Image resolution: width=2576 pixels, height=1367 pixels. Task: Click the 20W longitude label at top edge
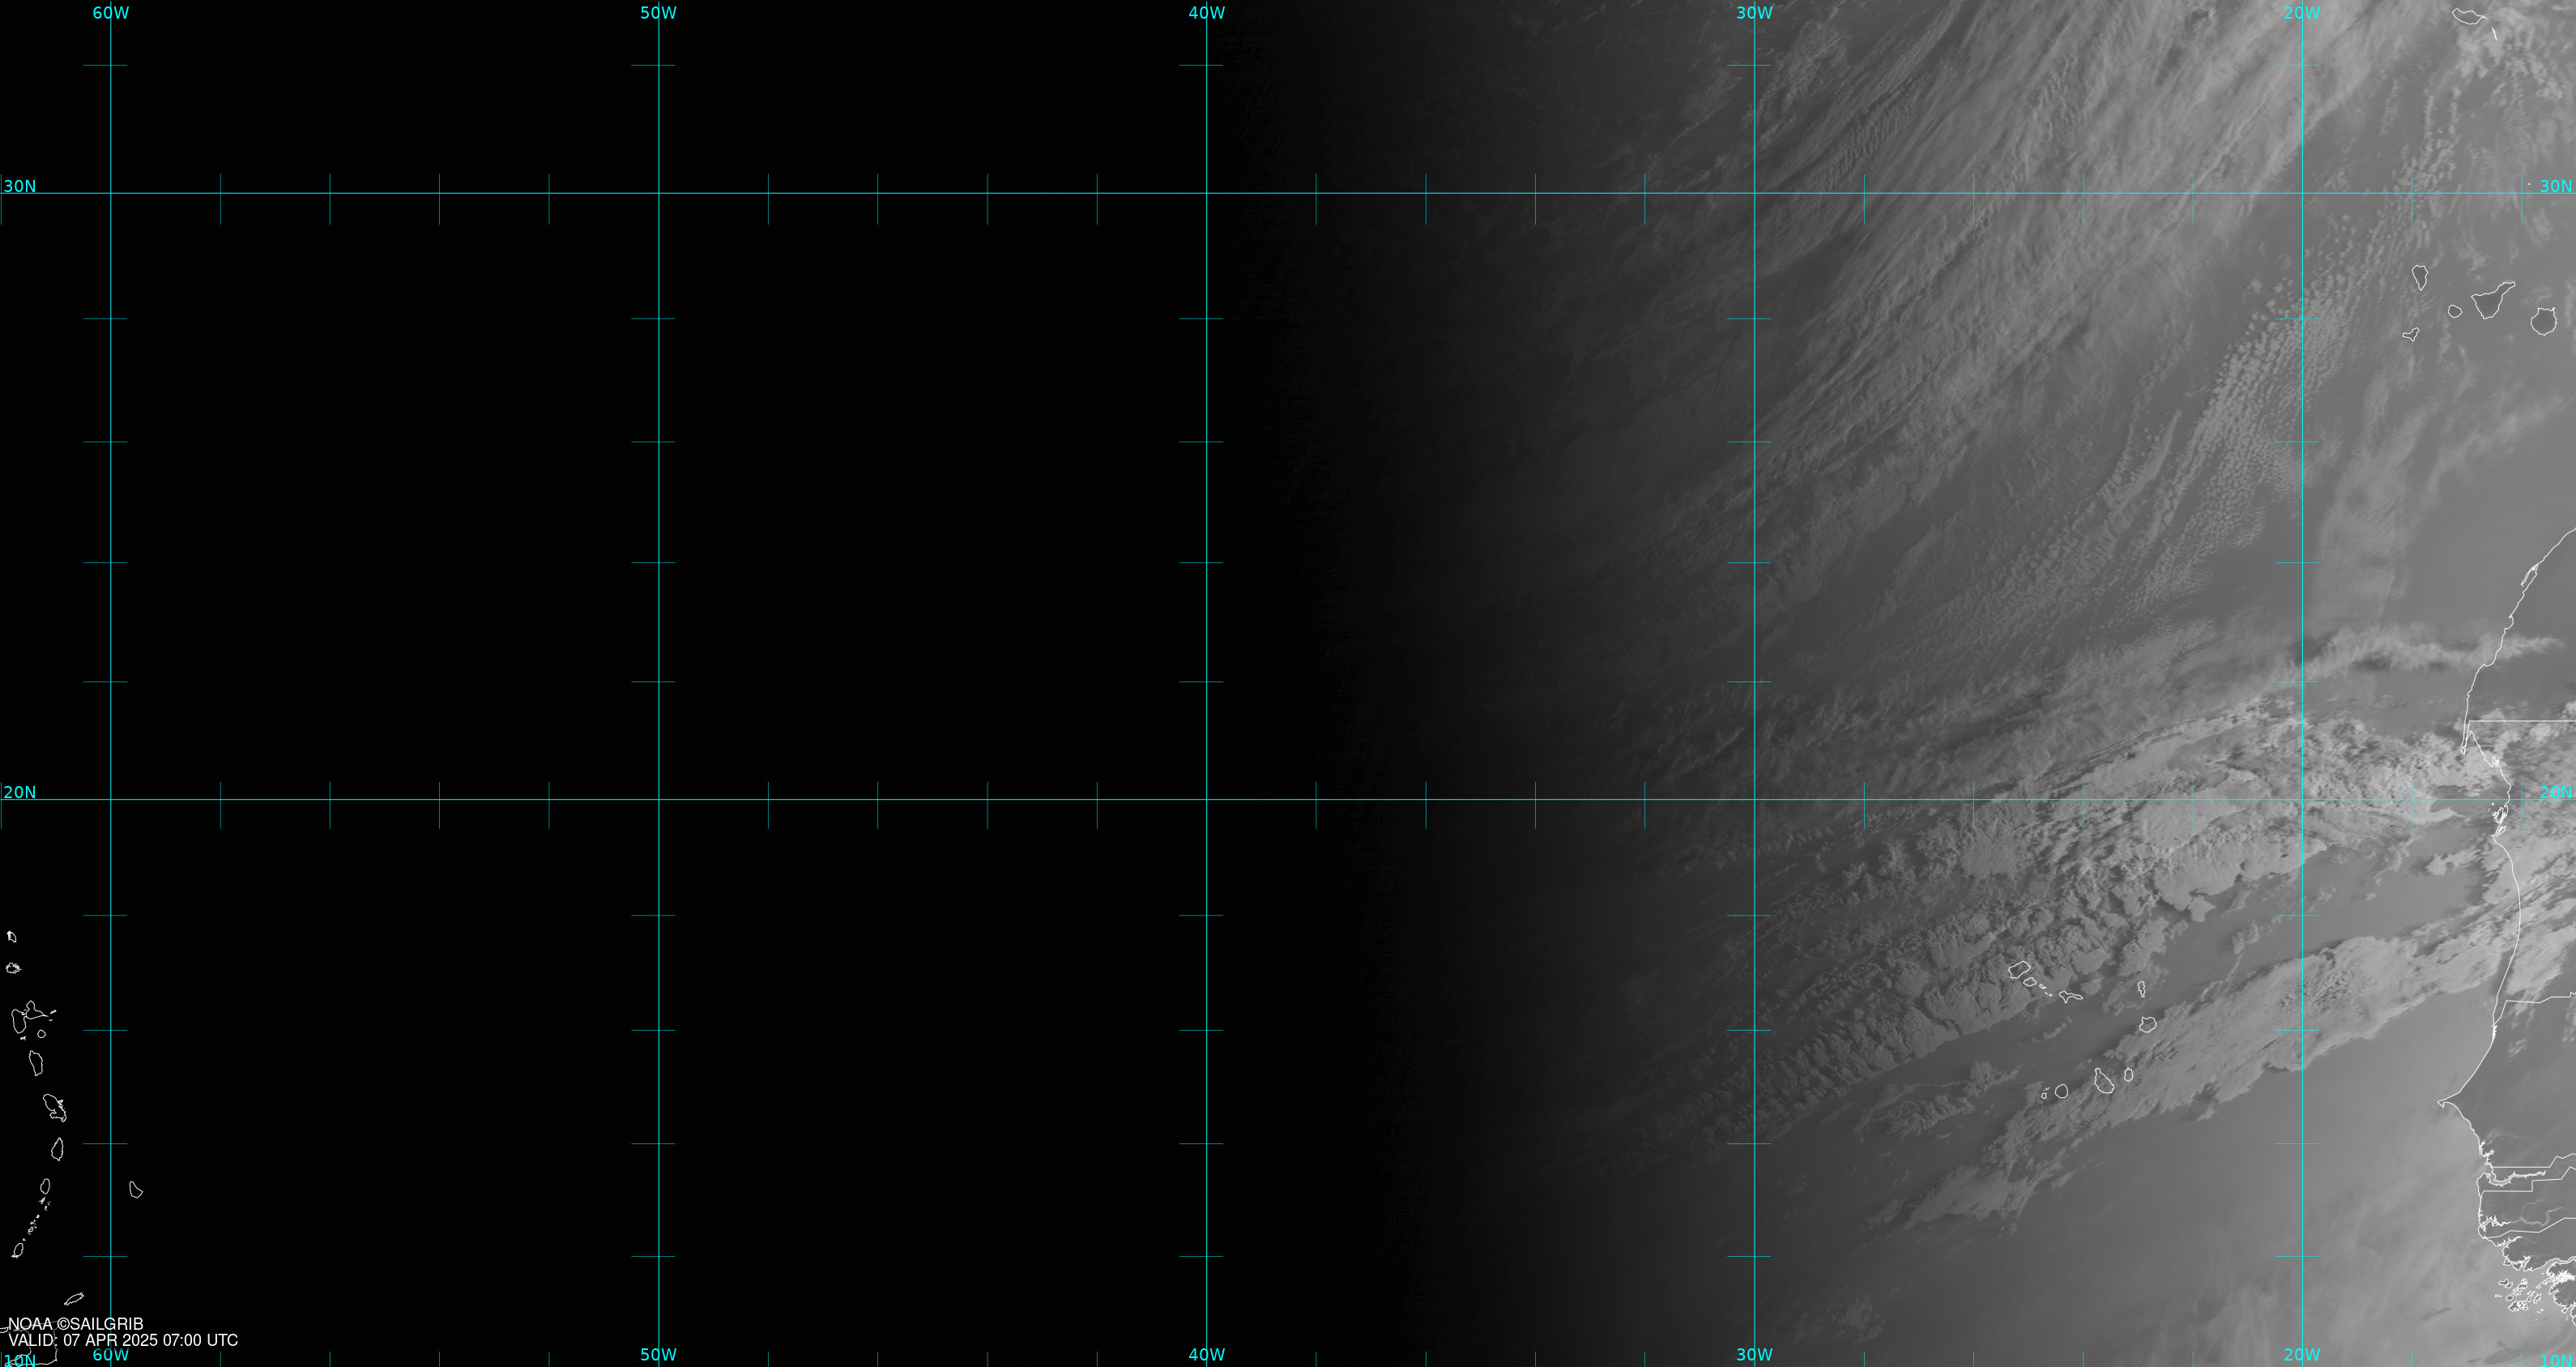coord(2302,13)
